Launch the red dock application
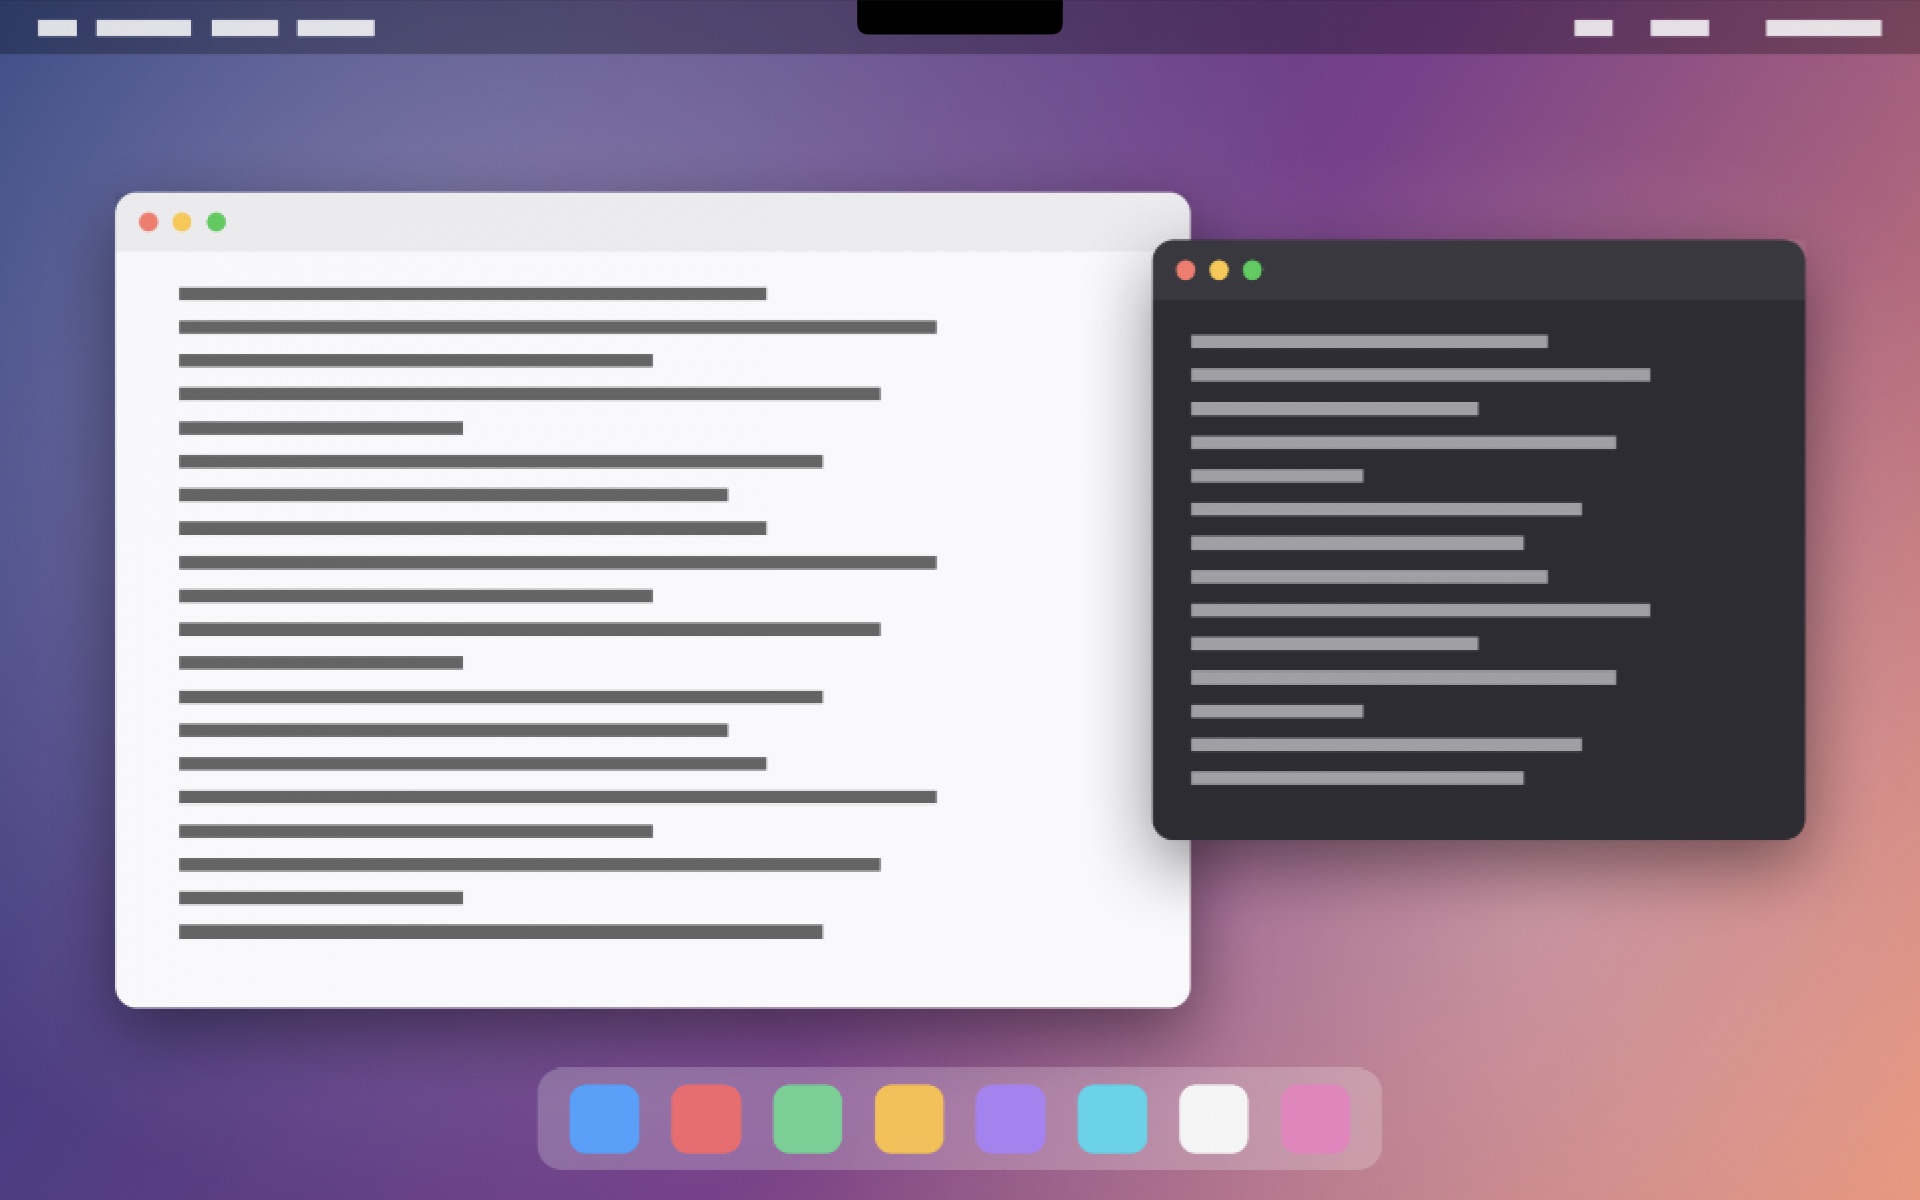Viewport: 1920px width, 1200px height. pyautogui.click(x=706, y=1118)
